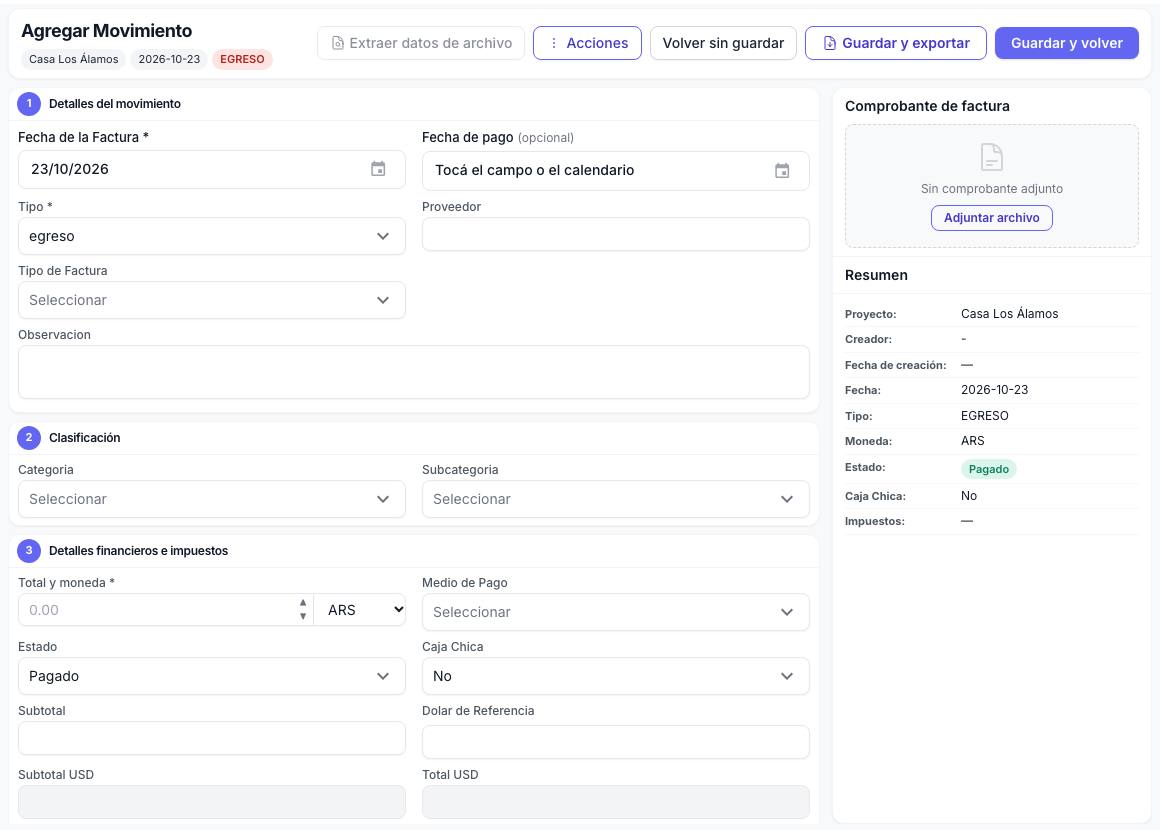Open the Caja Chica dropdown
The width and height of the screenshot is (1160, 830).
coord(616,675)
